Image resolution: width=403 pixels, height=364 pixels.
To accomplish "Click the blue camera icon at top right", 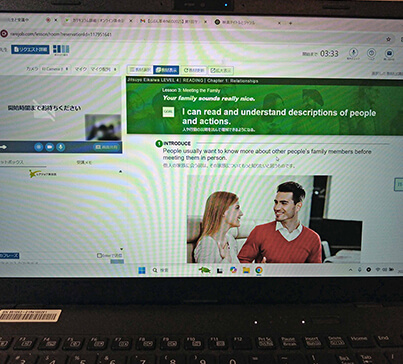I will (x=389, y=54).
